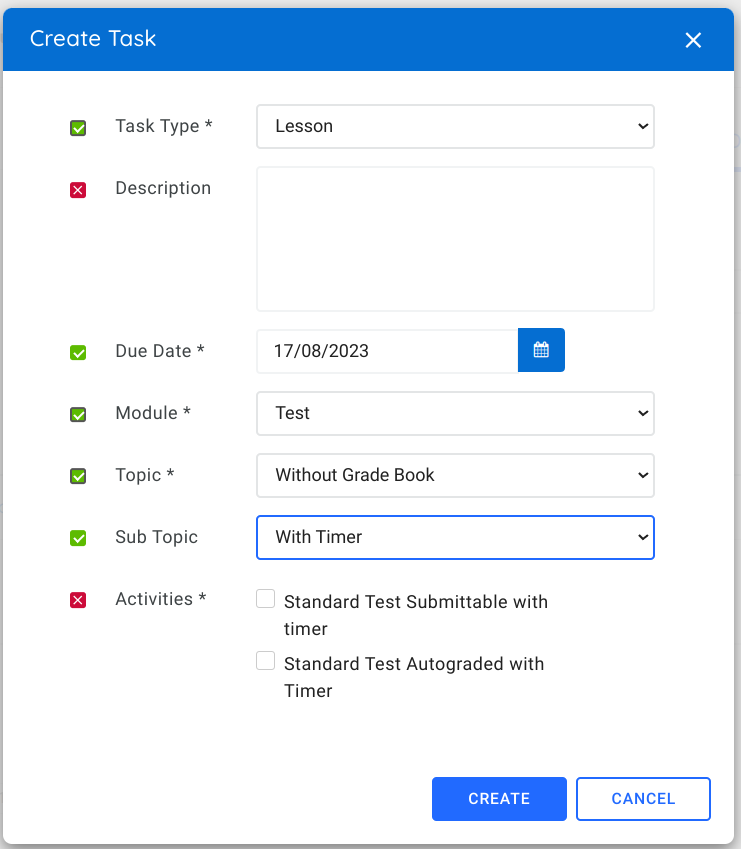Image resolution: width=741 pixels, height=849 pixels.
Task: Click the Due Date field showing 17/08/2023
Action: click(x=385, y=350)
